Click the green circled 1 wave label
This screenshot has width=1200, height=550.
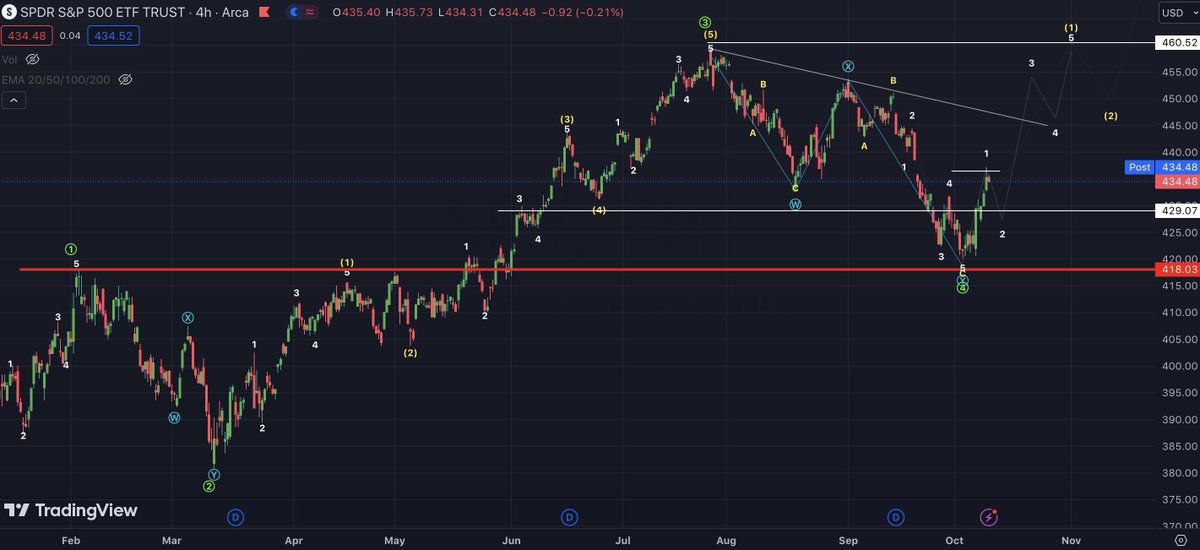coord(71,249)
